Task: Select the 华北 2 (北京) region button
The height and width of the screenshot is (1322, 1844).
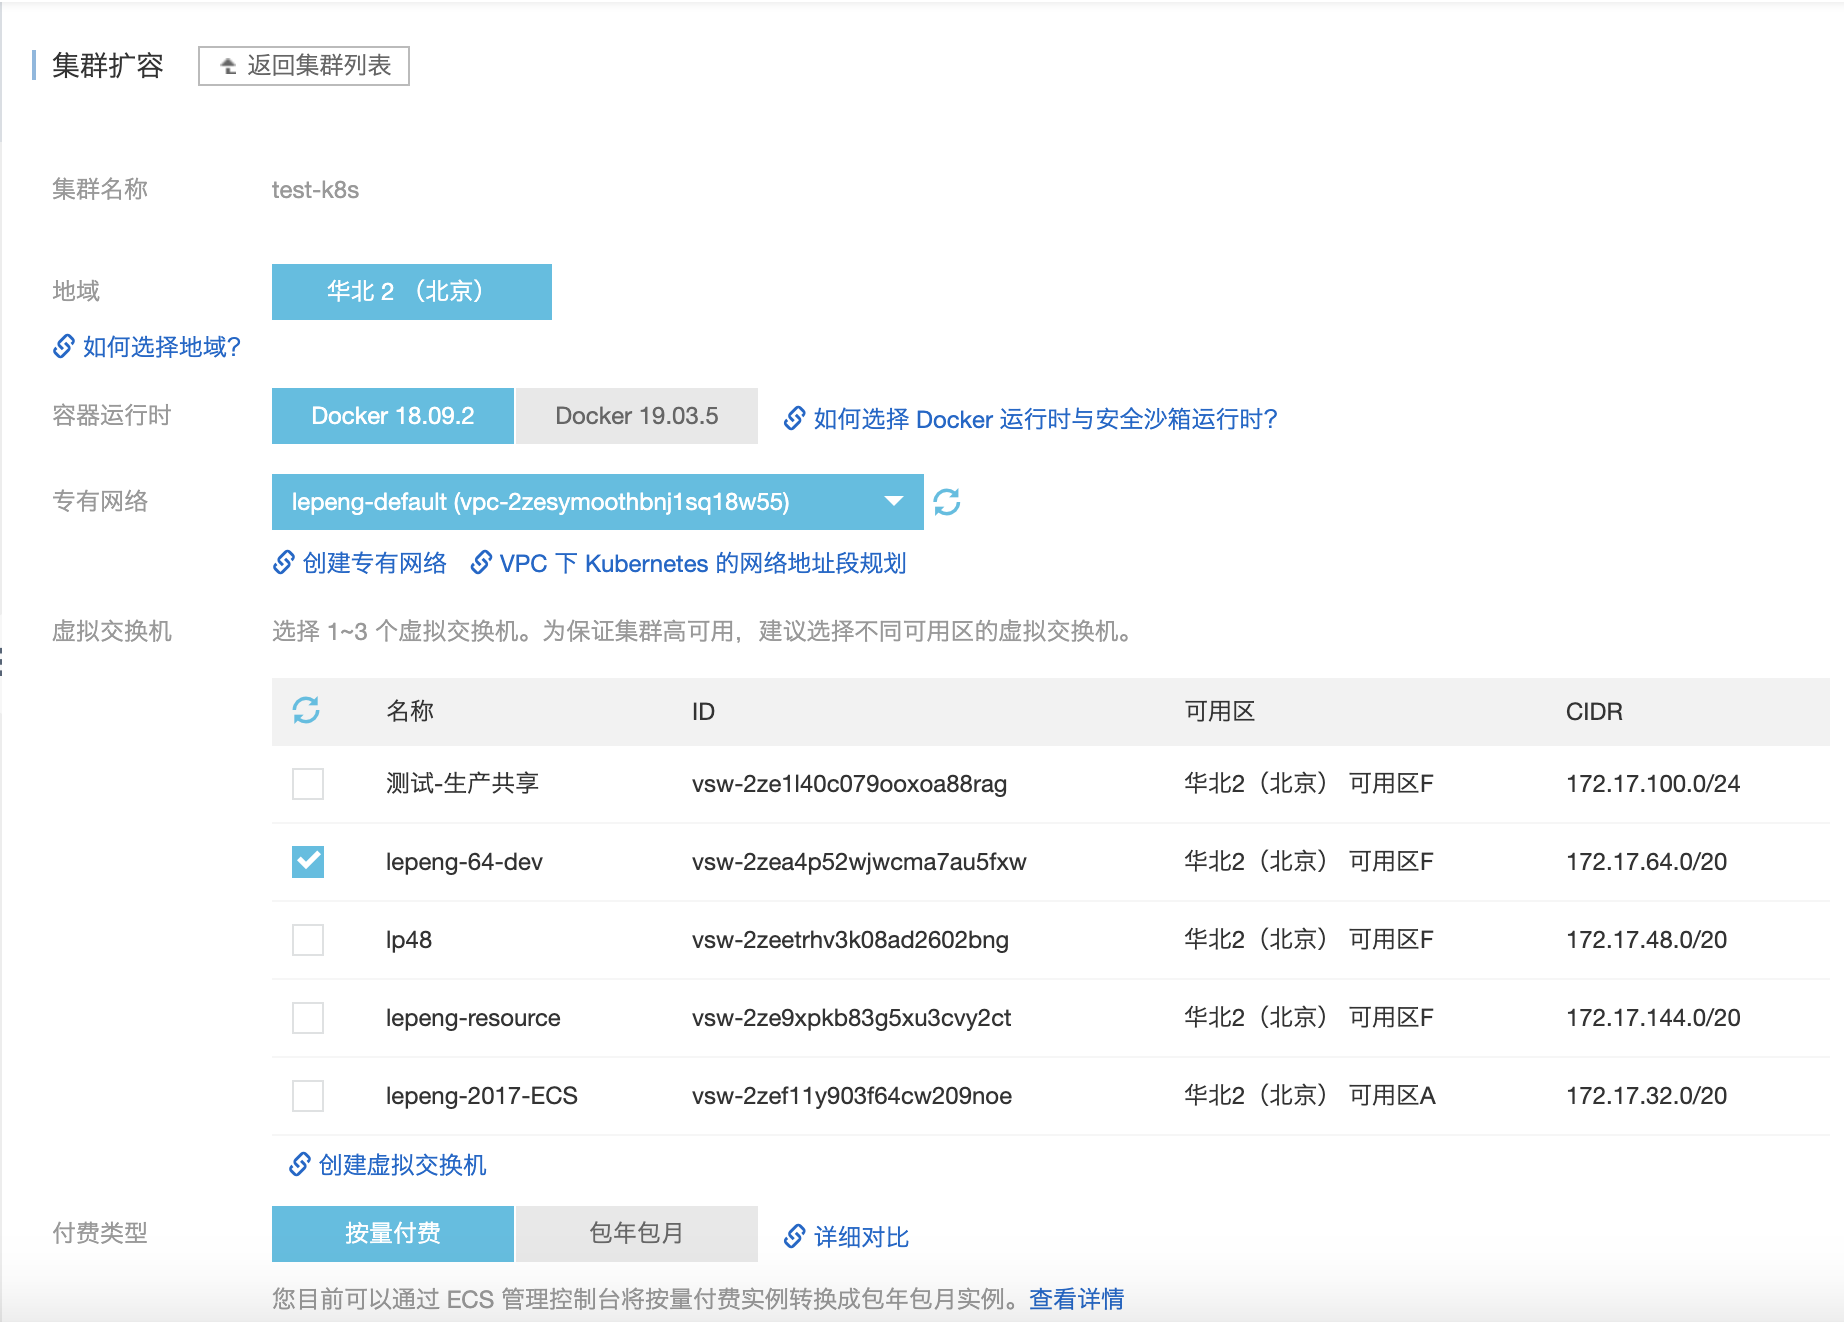Action: [x=411, y=292]
